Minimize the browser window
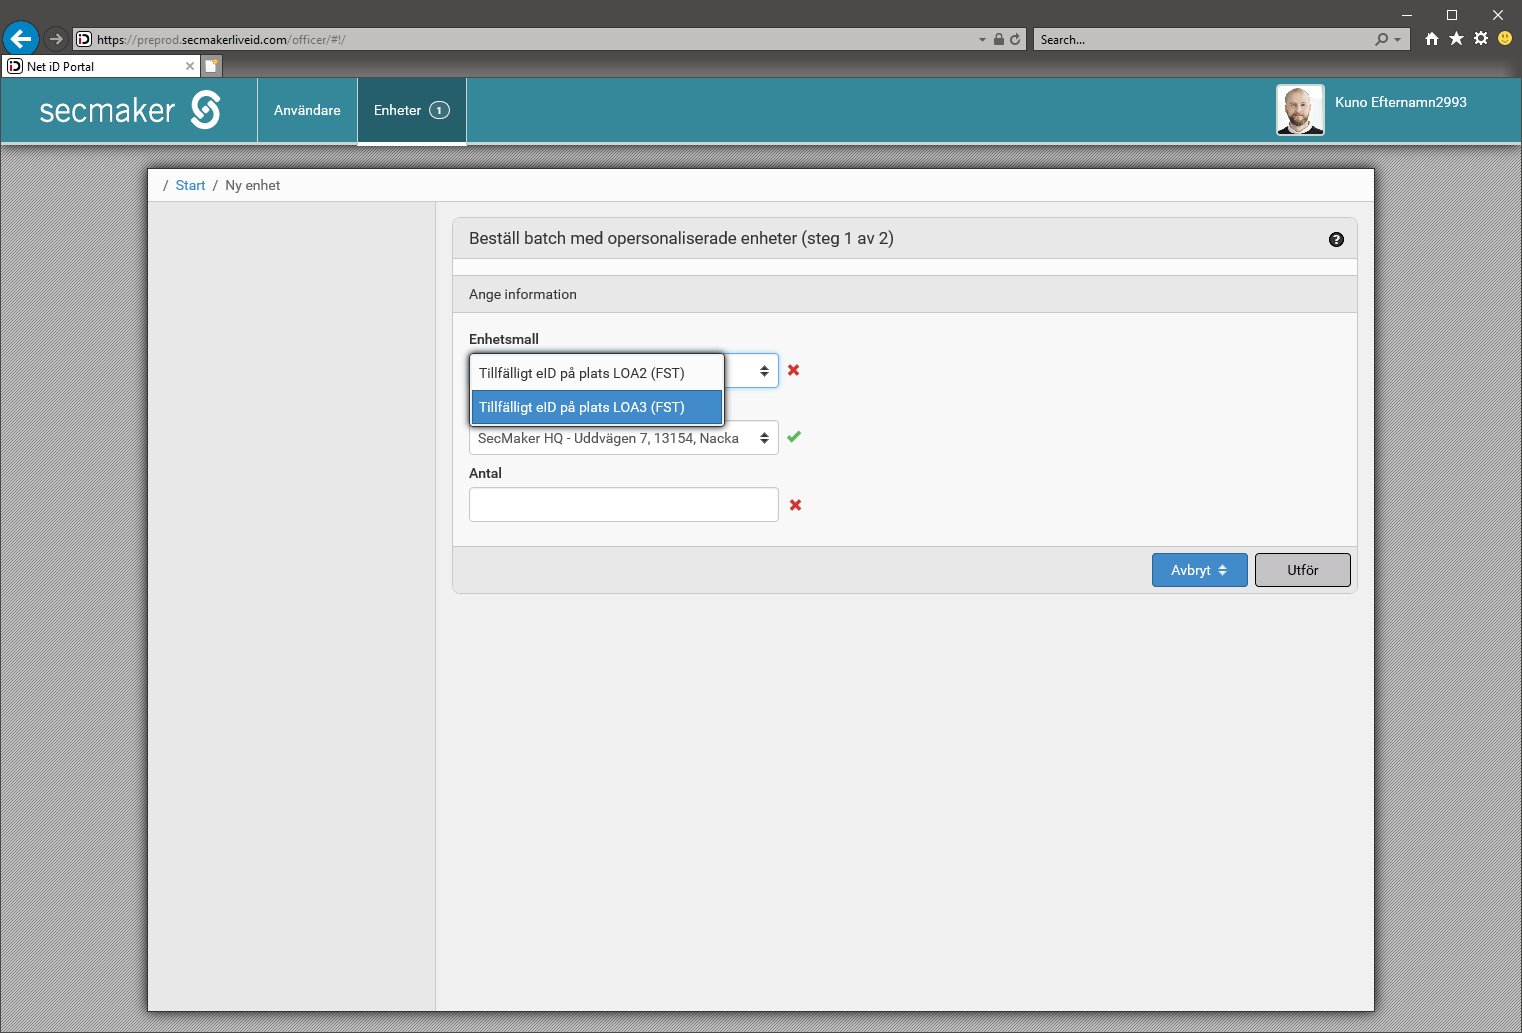Image resolution: width=1522 pixels, height=1033 pixels. click(1406, 14)
